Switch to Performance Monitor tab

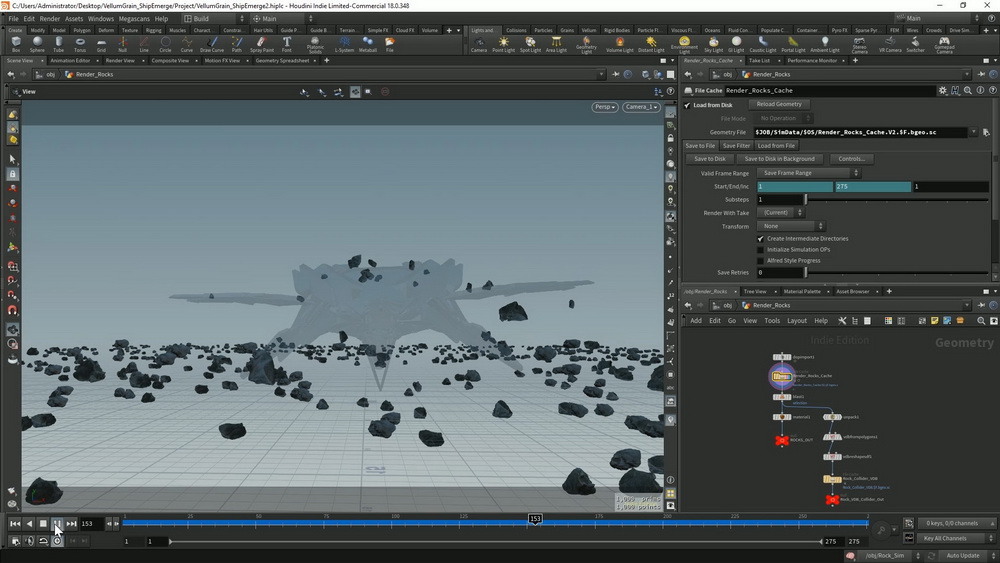(x=811, y=61)
